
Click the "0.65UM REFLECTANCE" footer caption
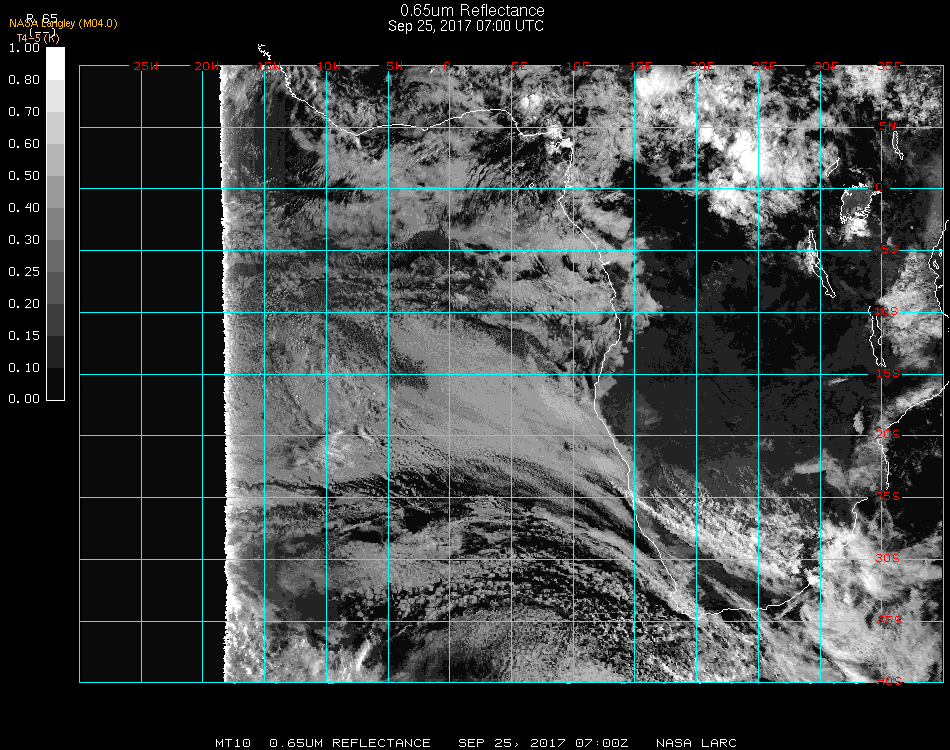coord(350,743)
